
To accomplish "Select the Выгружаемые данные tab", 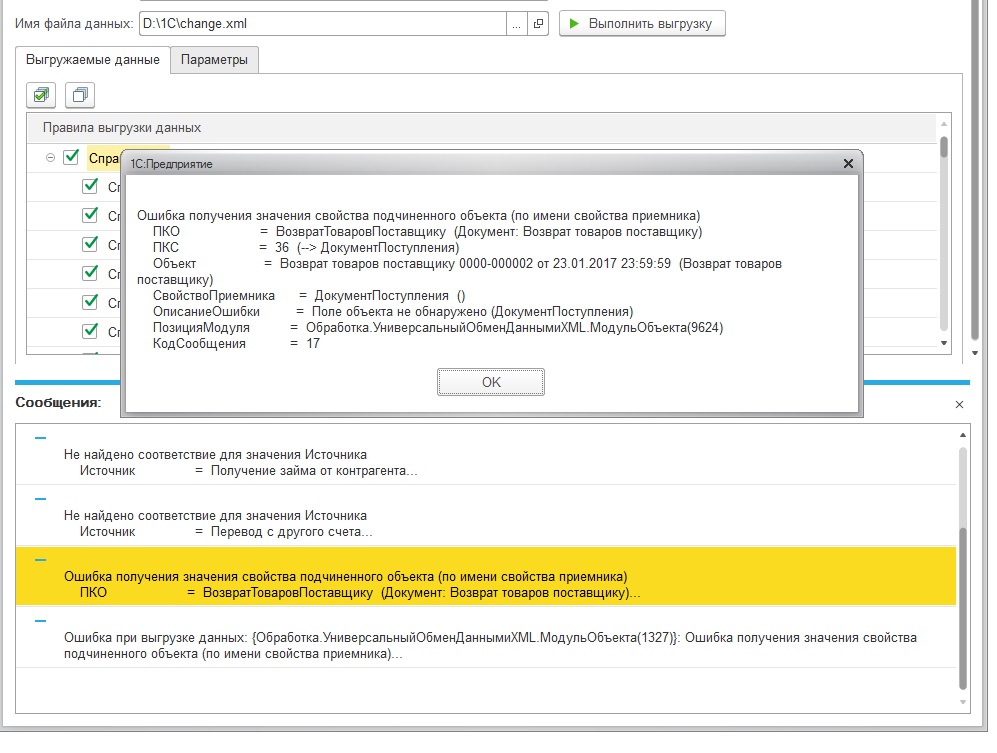I will tap(93, 60).
